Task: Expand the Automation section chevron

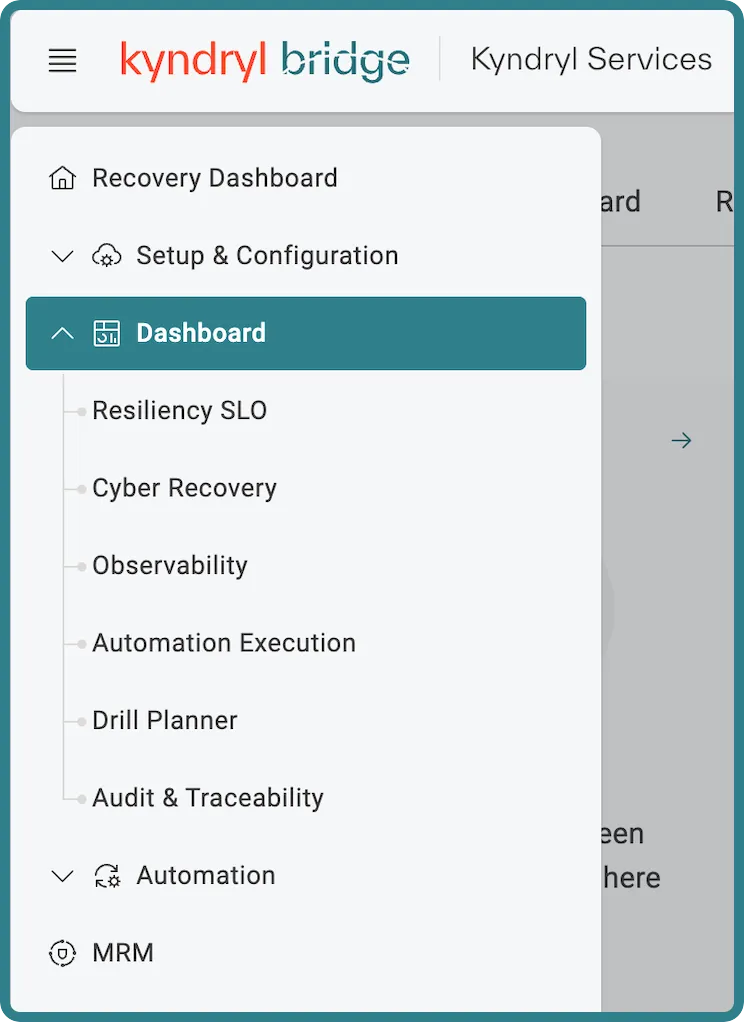Action: (x=63, y=875)
